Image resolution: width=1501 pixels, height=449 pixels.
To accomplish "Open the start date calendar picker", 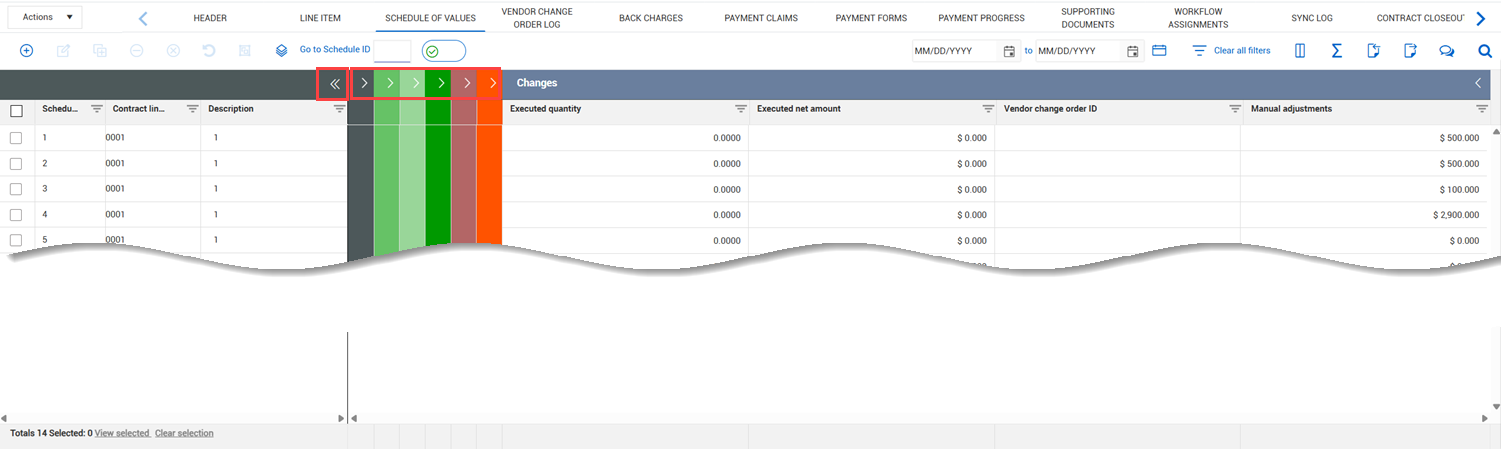I will (x=1009, y=51).
